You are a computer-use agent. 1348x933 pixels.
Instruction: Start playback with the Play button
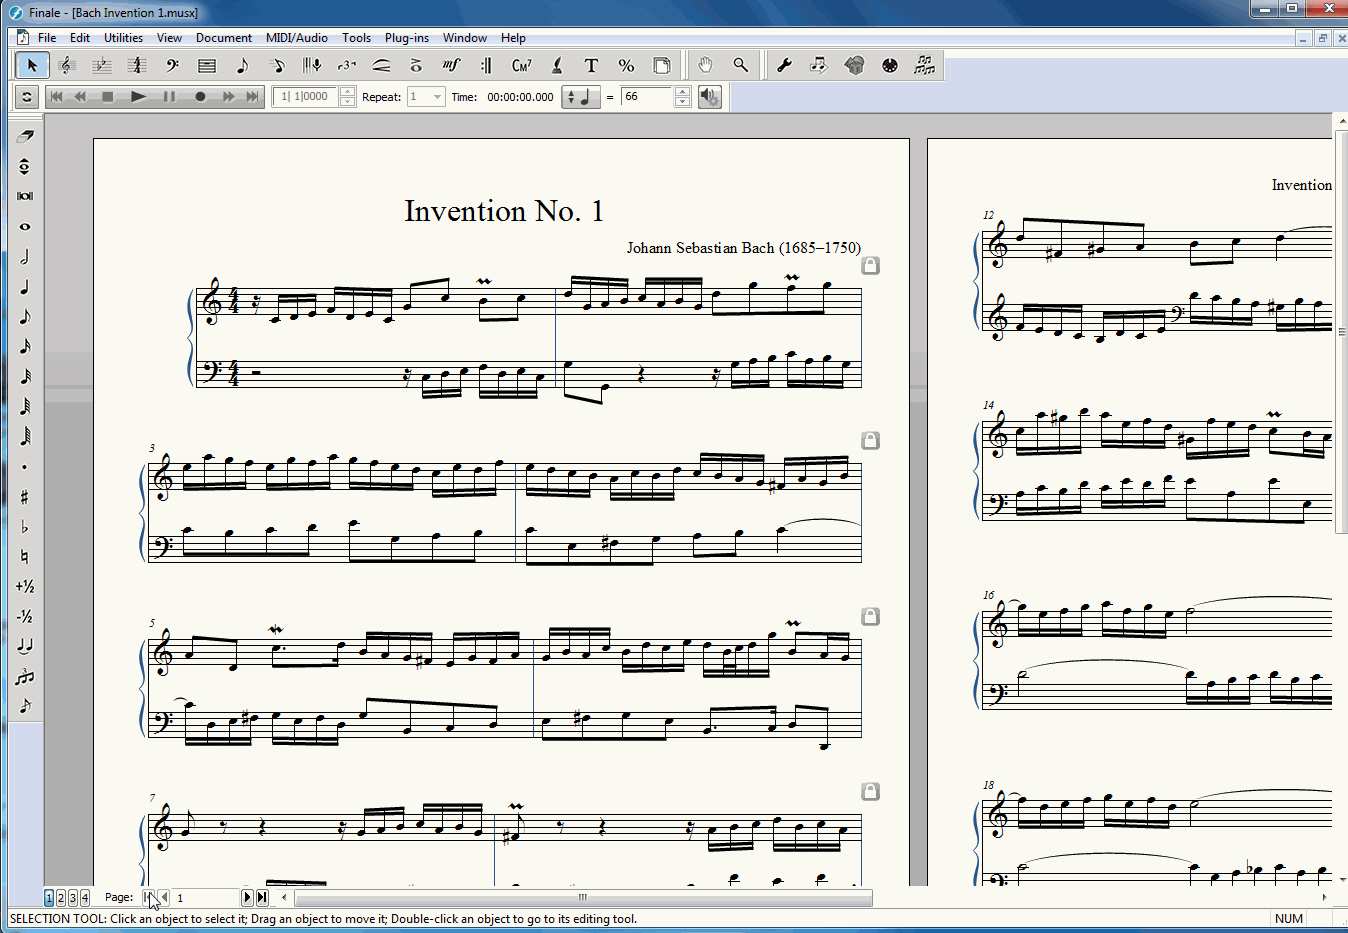pyautogui.click(x=139, y=97)
